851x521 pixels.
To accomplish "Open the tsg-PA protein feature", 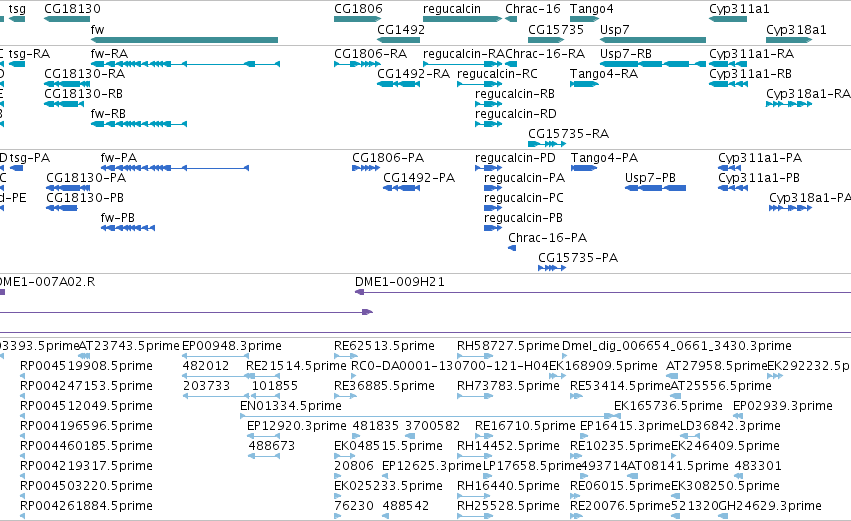I will 16,168.
